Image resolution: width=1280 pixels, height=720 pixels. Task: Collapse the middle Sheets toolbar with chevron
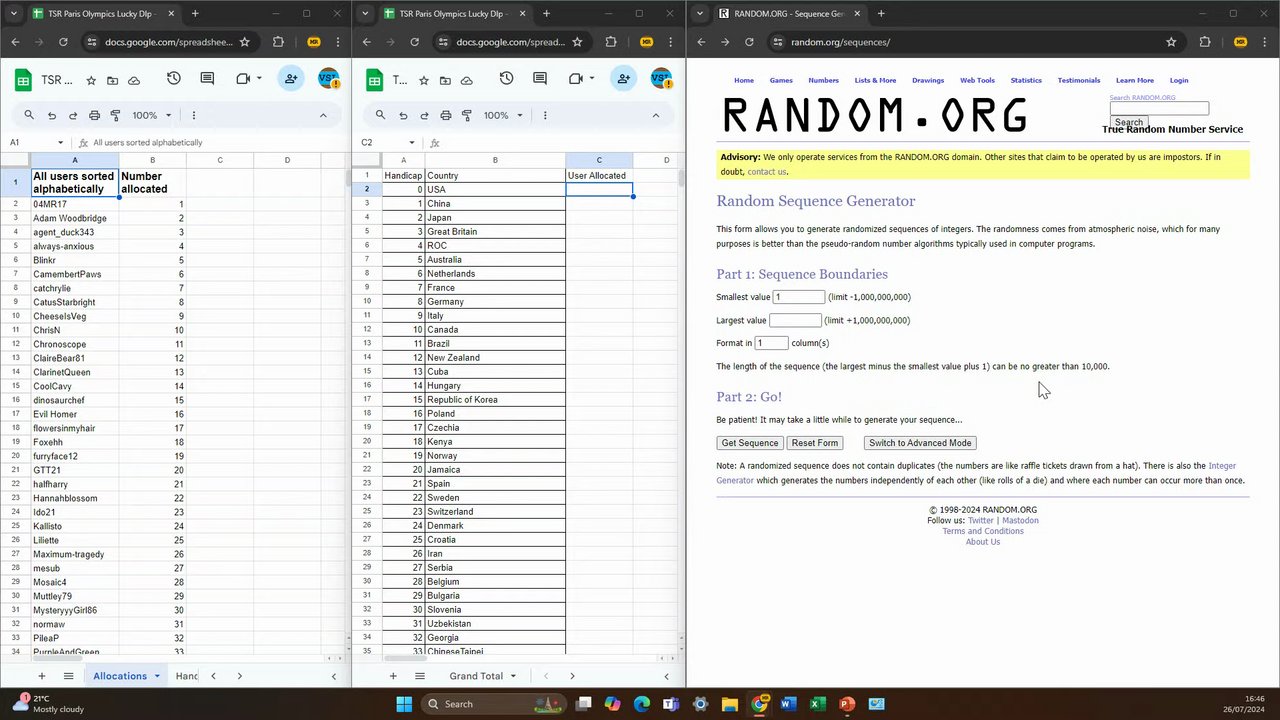pos(655,115)
